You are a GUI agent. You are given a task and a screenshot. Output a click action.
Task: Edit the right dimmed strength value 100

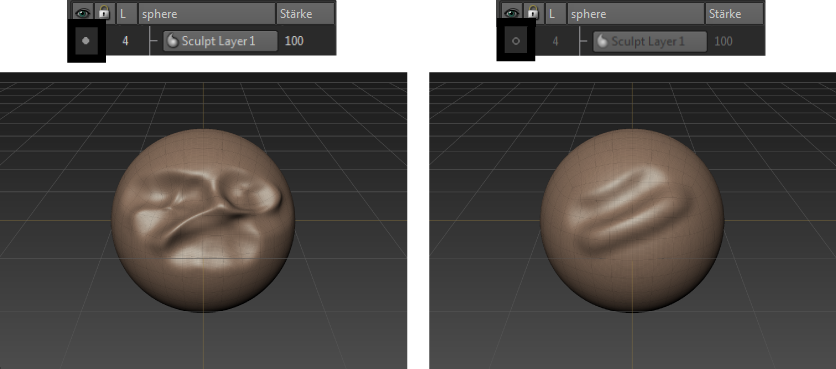[x=724, y=41]
